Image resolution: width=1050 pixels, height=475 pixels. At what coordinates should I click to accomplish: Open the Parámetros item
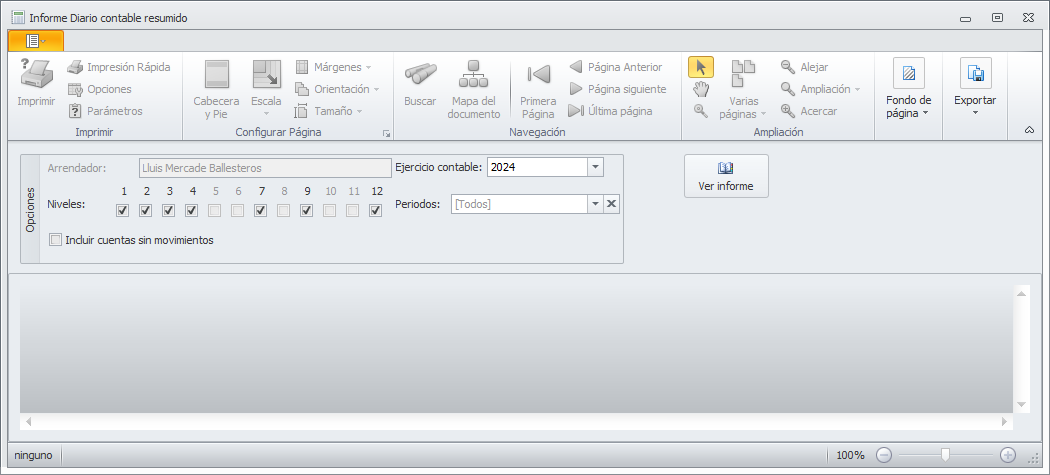[106, 111]
